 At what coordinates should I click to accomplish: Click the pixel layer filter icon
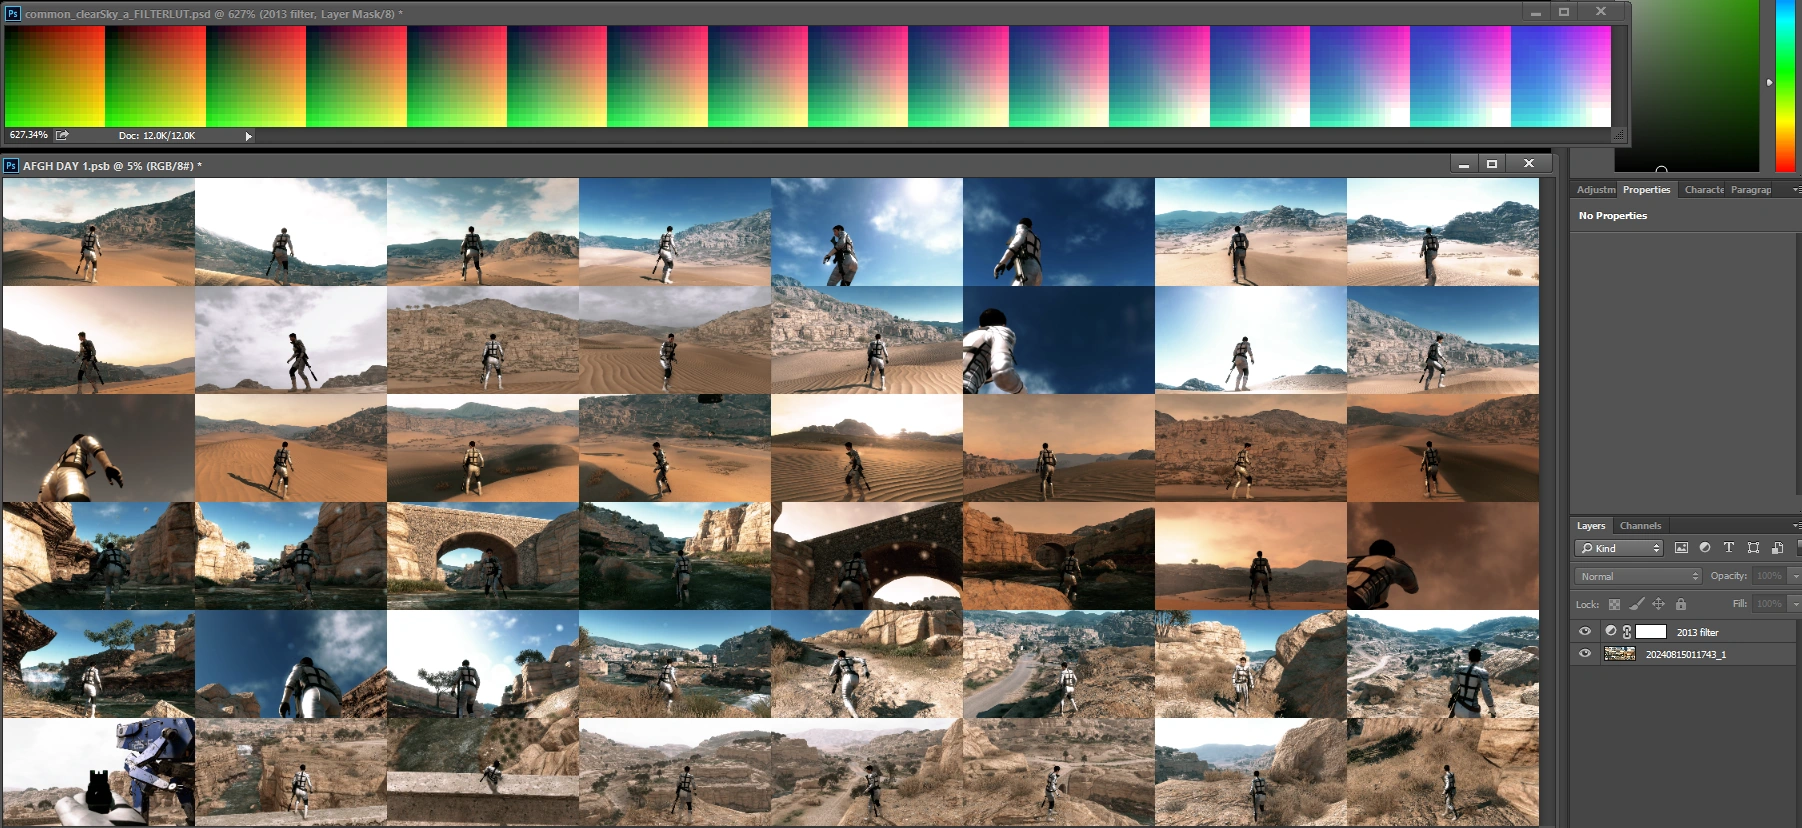pos(1681,548)
